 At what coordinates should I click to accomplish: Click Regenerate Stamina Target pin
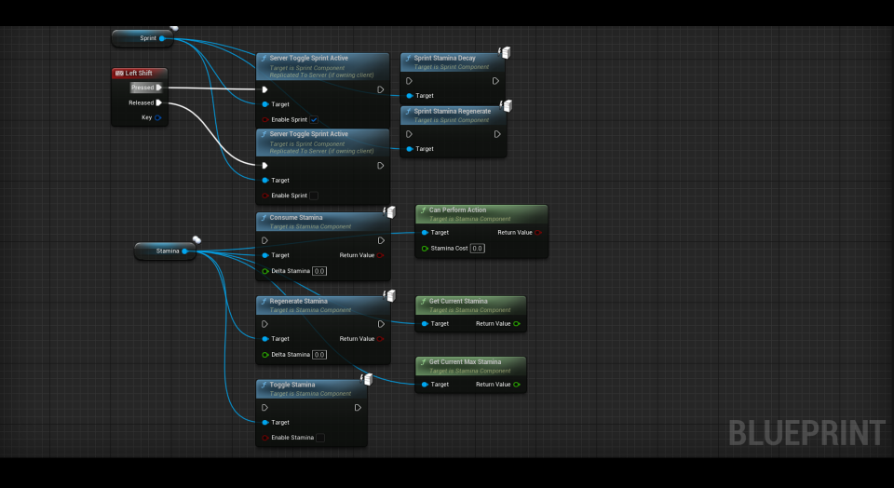pos(265,339)
